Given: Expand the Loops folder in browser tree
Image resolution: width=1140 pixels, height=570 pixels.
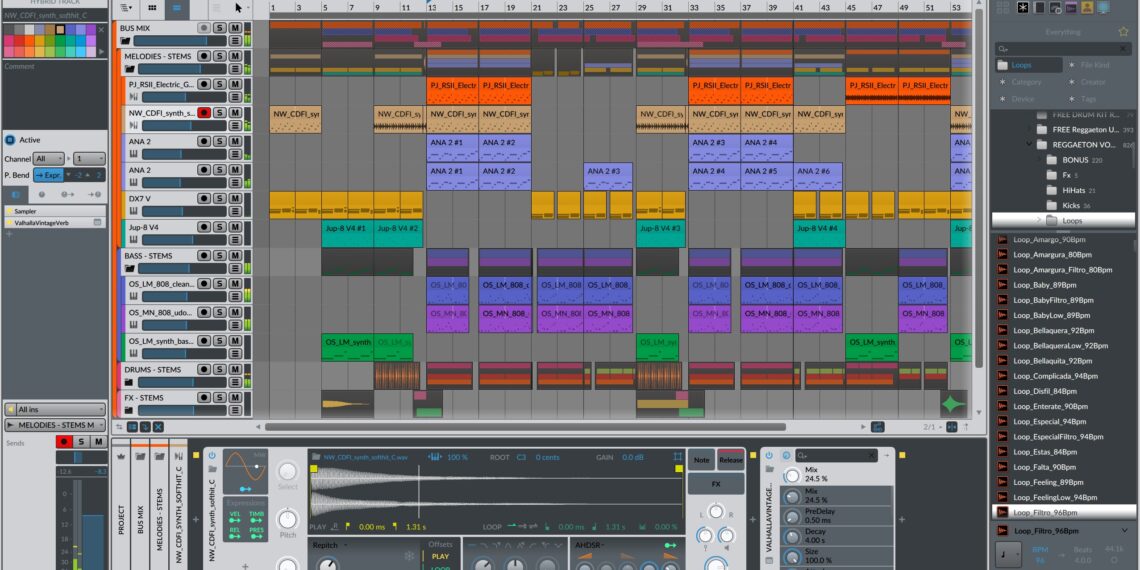Looking at the screenshot, I should [1038, 220].
